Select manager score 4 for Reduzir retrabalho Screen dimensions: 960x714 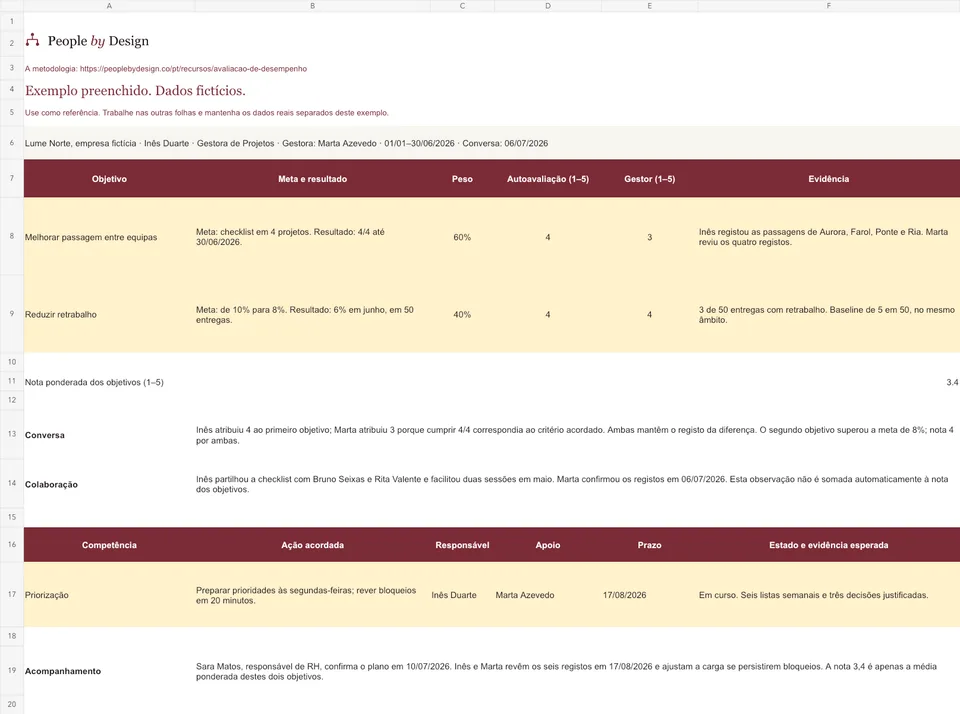[650, 314]
